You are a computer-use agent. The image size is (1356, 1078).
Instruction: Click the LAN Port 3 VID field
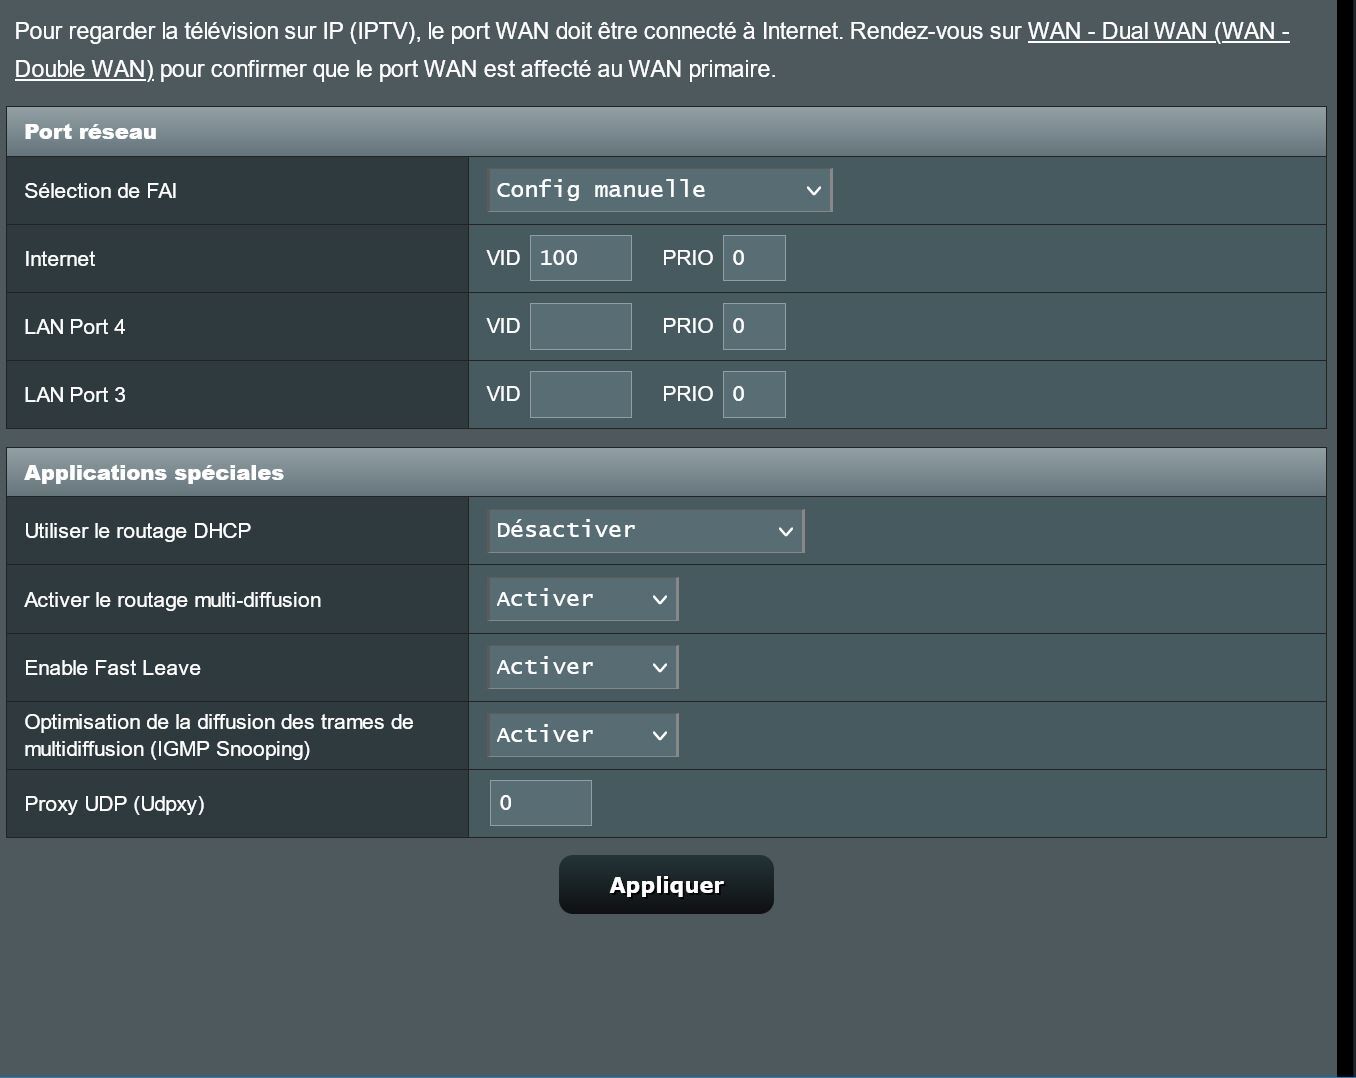tap(580, 394)
